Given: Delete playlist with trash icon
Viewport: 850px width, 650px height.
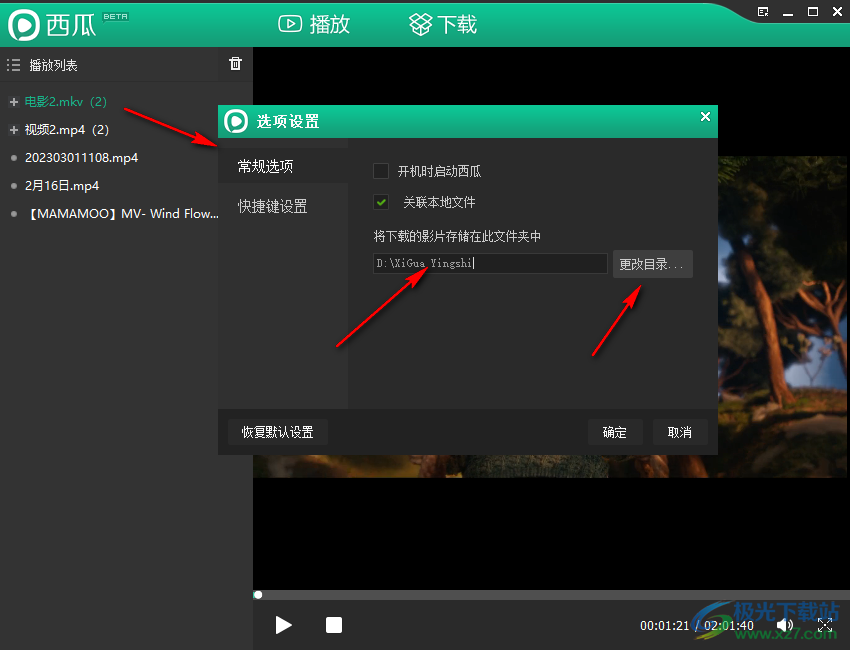Looking at the screenshot, I should [x=235, y=63].
